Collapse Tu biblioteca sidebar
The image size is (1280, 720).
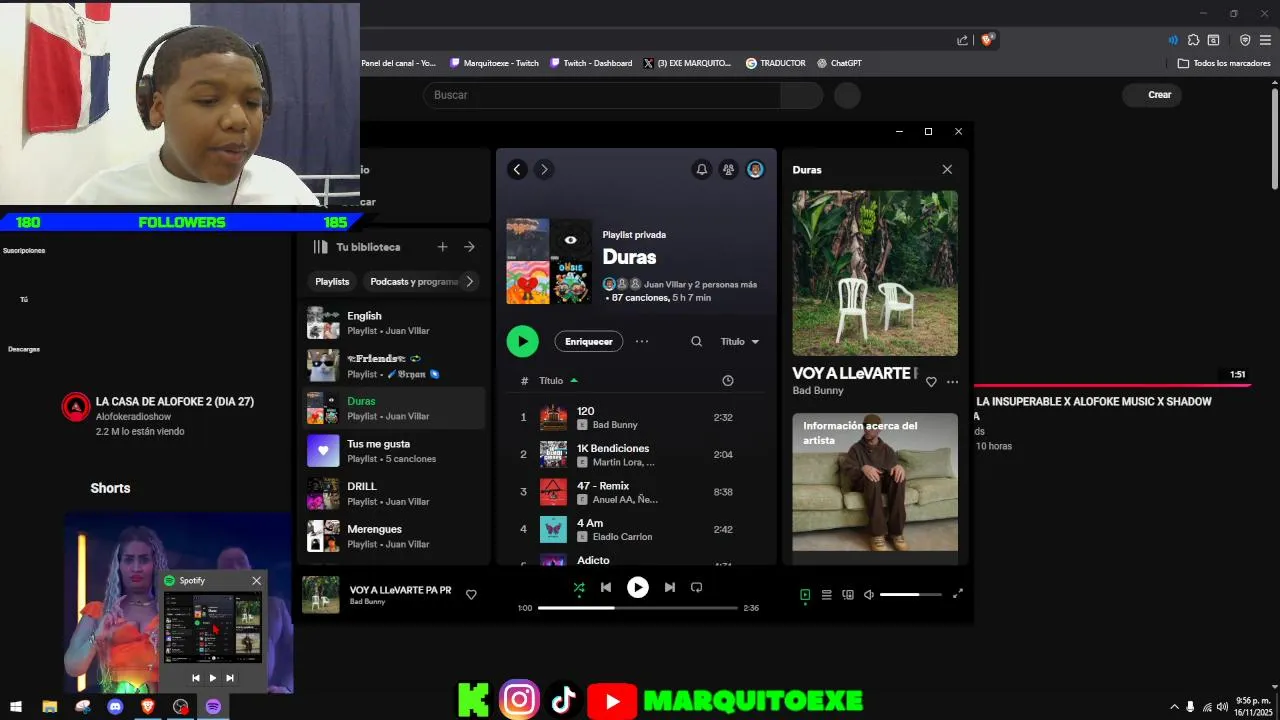(320, 247)
